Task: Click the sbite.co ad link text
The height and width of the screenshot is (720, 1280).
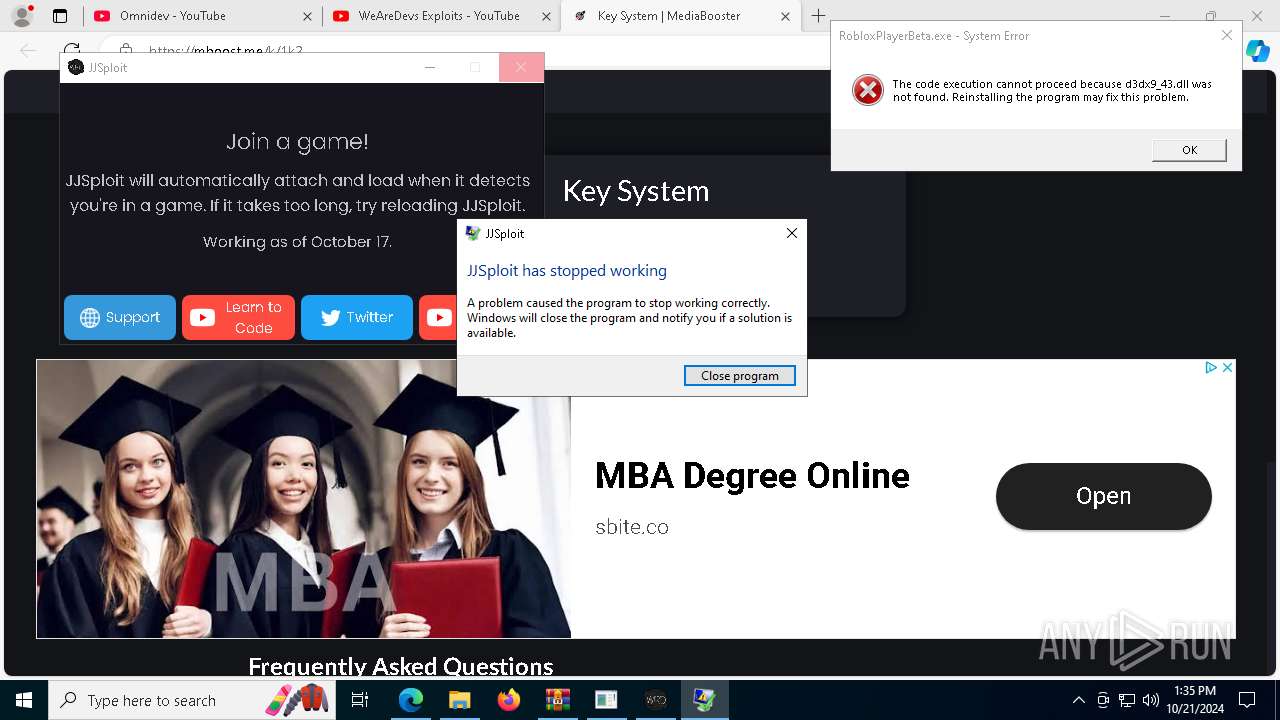Action: click(x=632, y=527)
